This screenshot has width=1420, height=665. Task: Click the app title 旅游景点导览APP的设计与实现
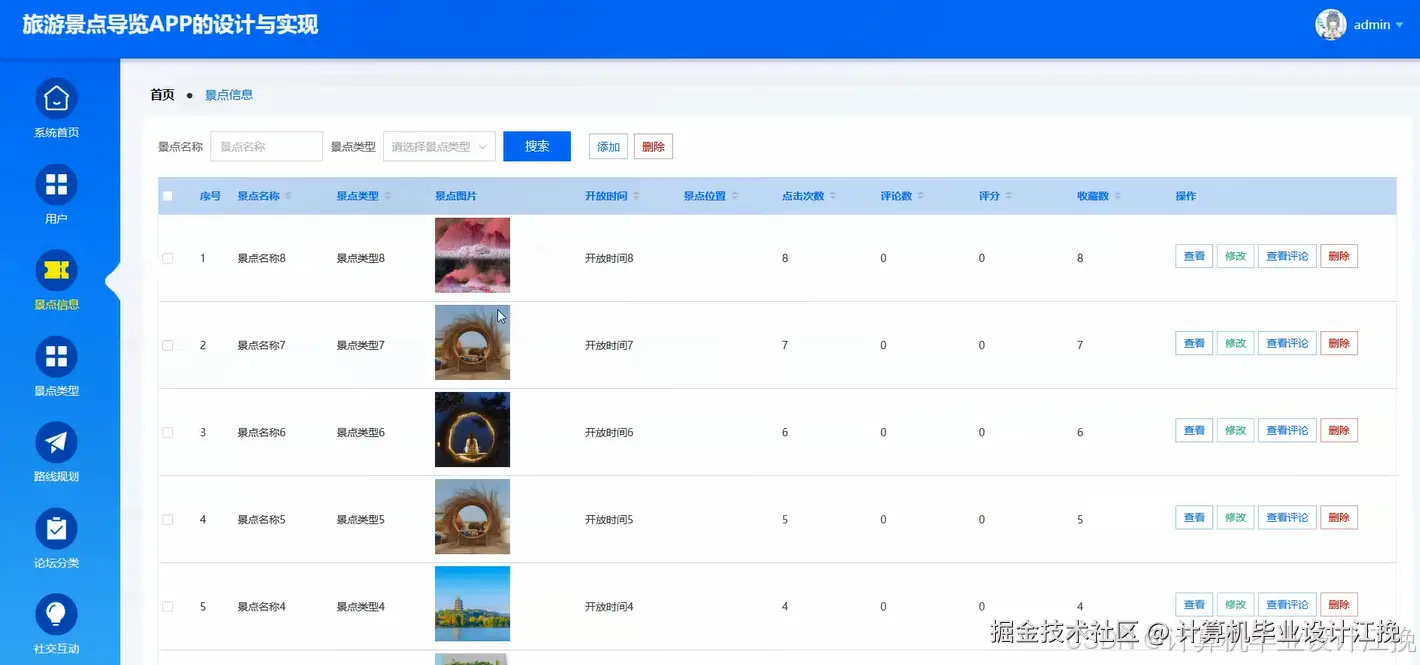point(170,24)
